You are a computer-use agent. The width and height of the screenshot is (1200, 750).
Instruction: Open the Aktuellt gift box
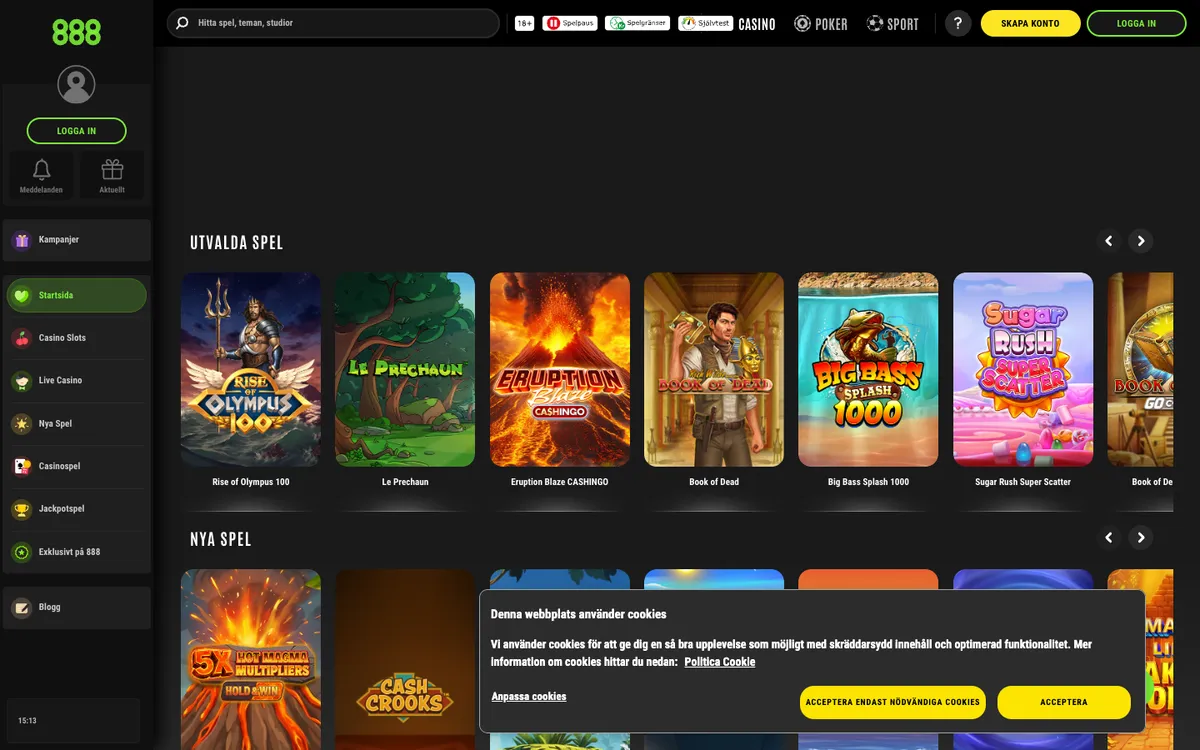coord(112,175)
